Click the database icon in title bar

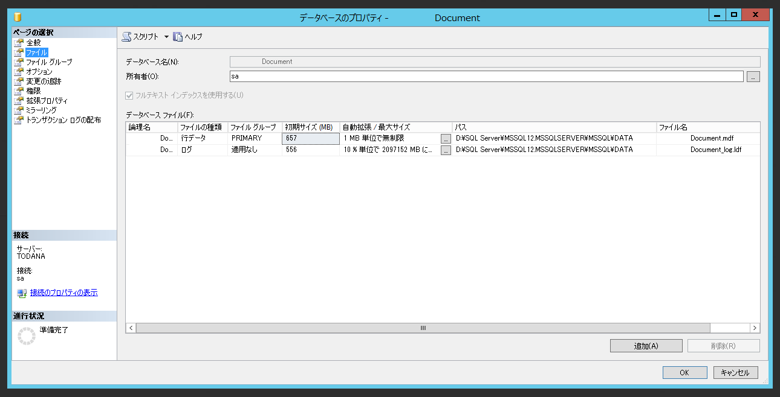[18, 17]
